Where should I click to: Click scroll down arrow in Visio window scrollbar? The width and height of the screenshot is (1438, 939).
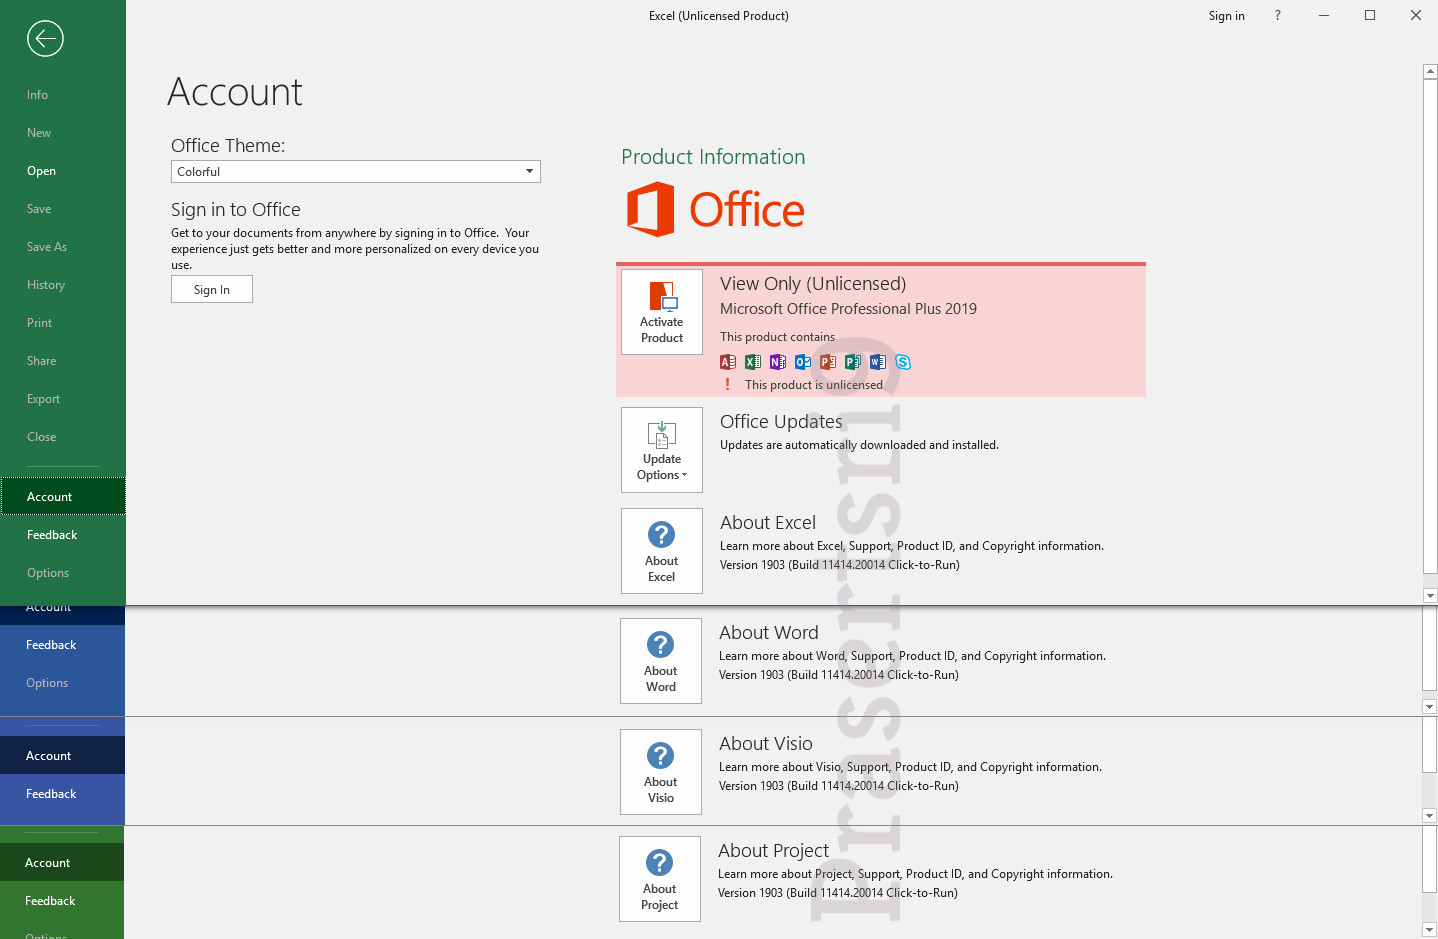pos(1430,815)
